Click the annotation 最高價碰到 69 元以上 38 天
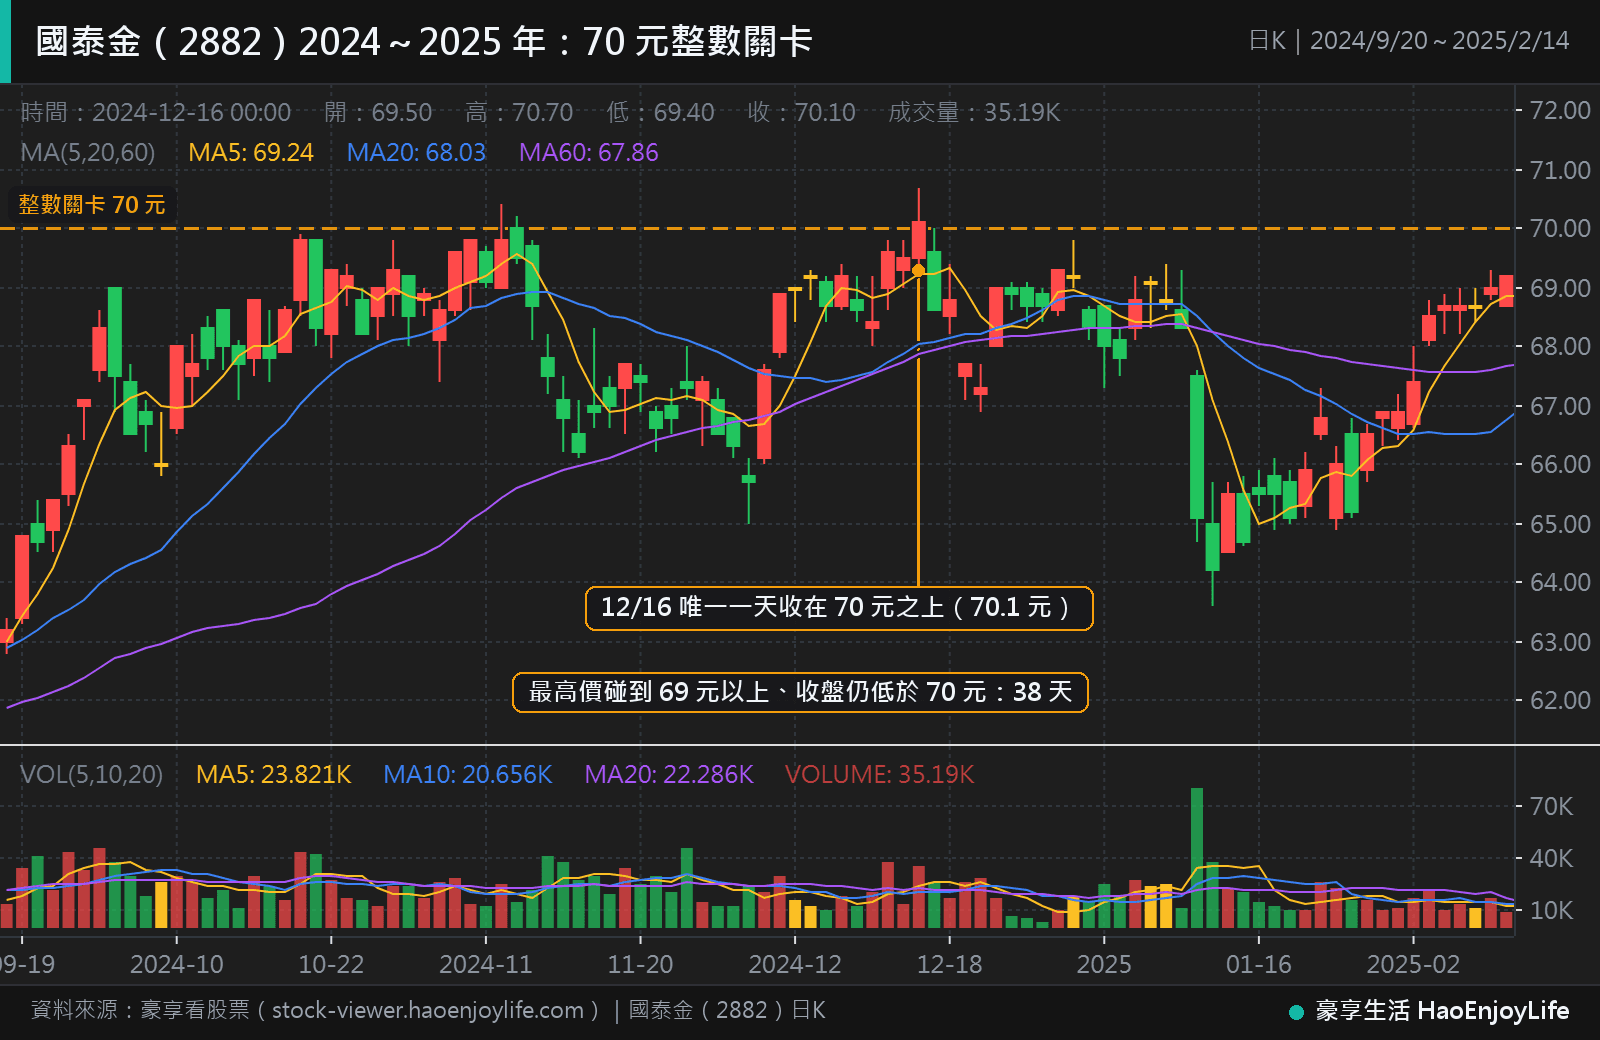The image size is (1600, 1040). [x=800, y=692]
